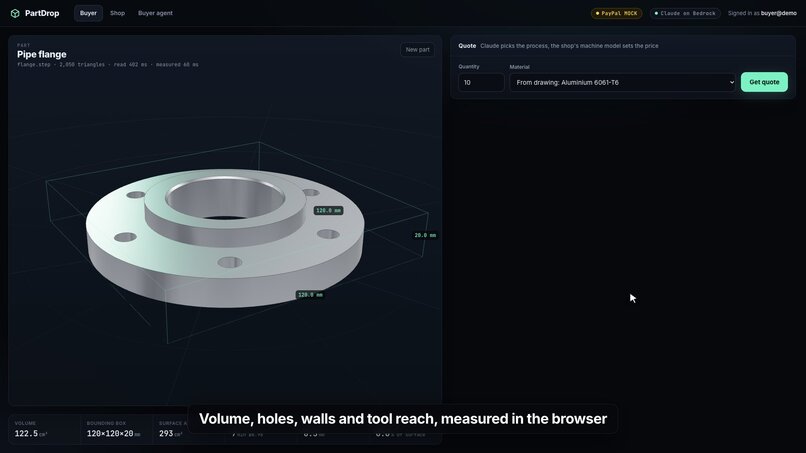Click the 120.0 mm label near bottom edge
The height and width of the screenshot is (453, 806).
pos(310,295)
